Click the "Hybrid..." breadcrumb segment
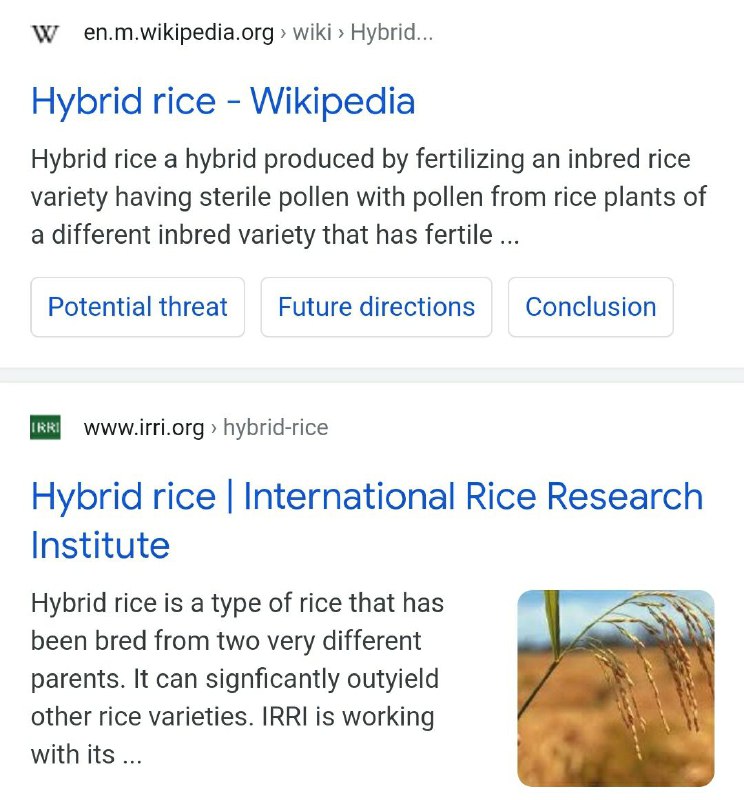Viewport: 744px width, 800px height. [392, 33]
